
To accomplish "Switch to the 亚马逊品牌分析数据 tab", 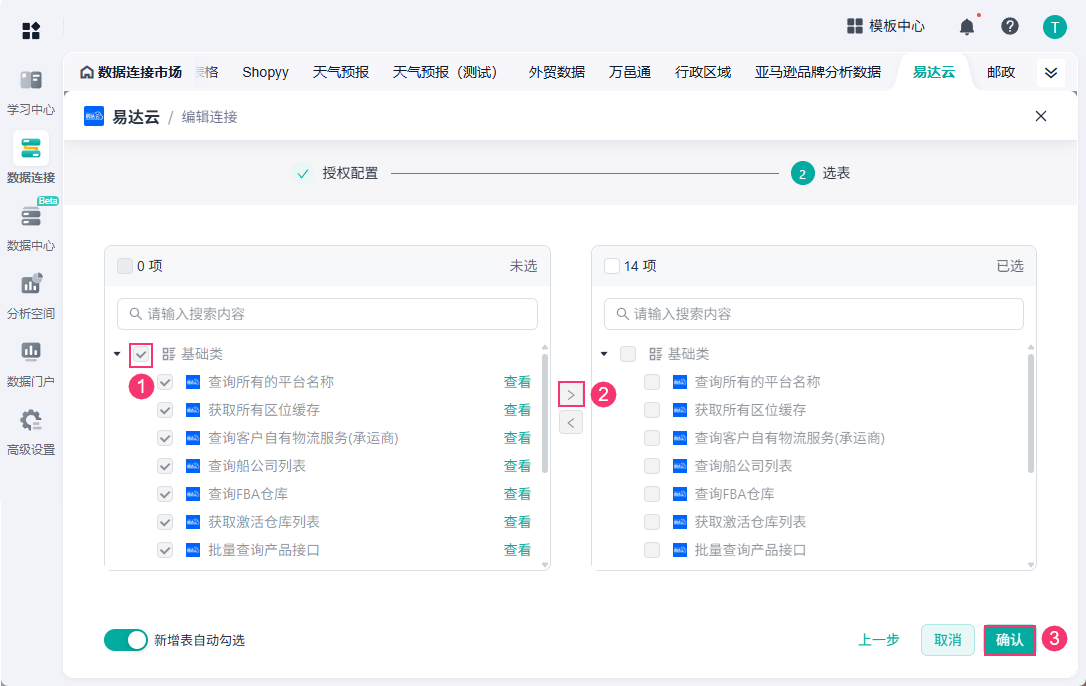I will [x=818, y=72].
